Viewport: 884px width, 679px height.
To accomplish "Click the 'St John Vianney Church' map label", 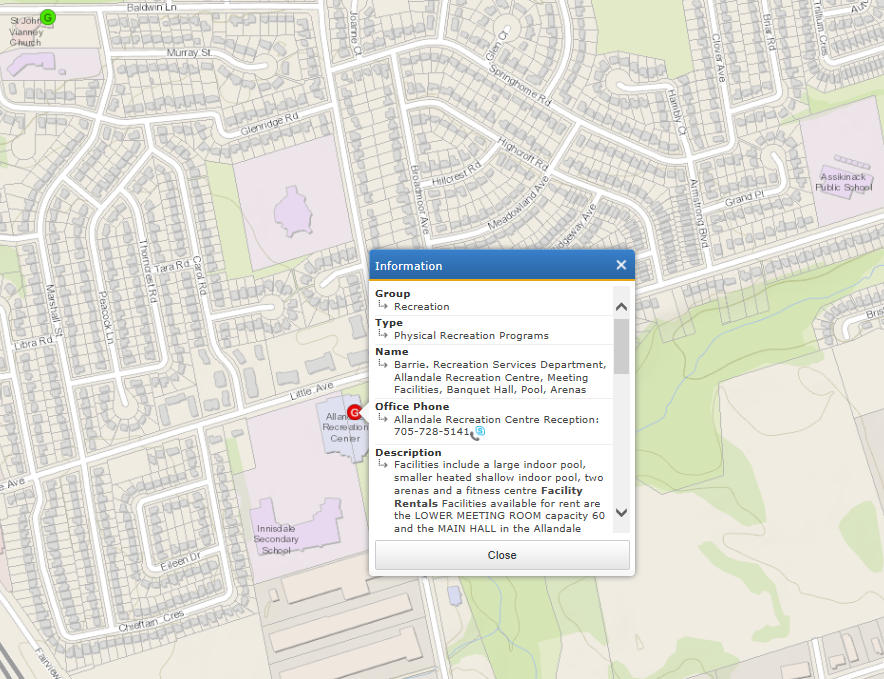I will pyautogui.click(x=26, y=32).
